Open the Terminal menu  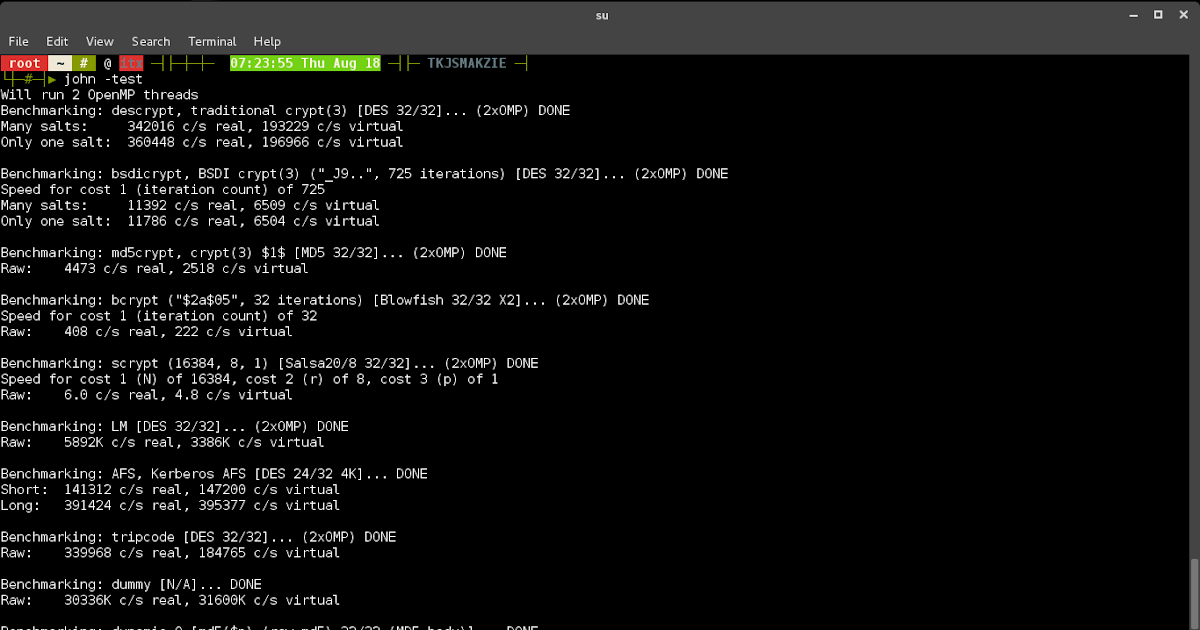212,41
